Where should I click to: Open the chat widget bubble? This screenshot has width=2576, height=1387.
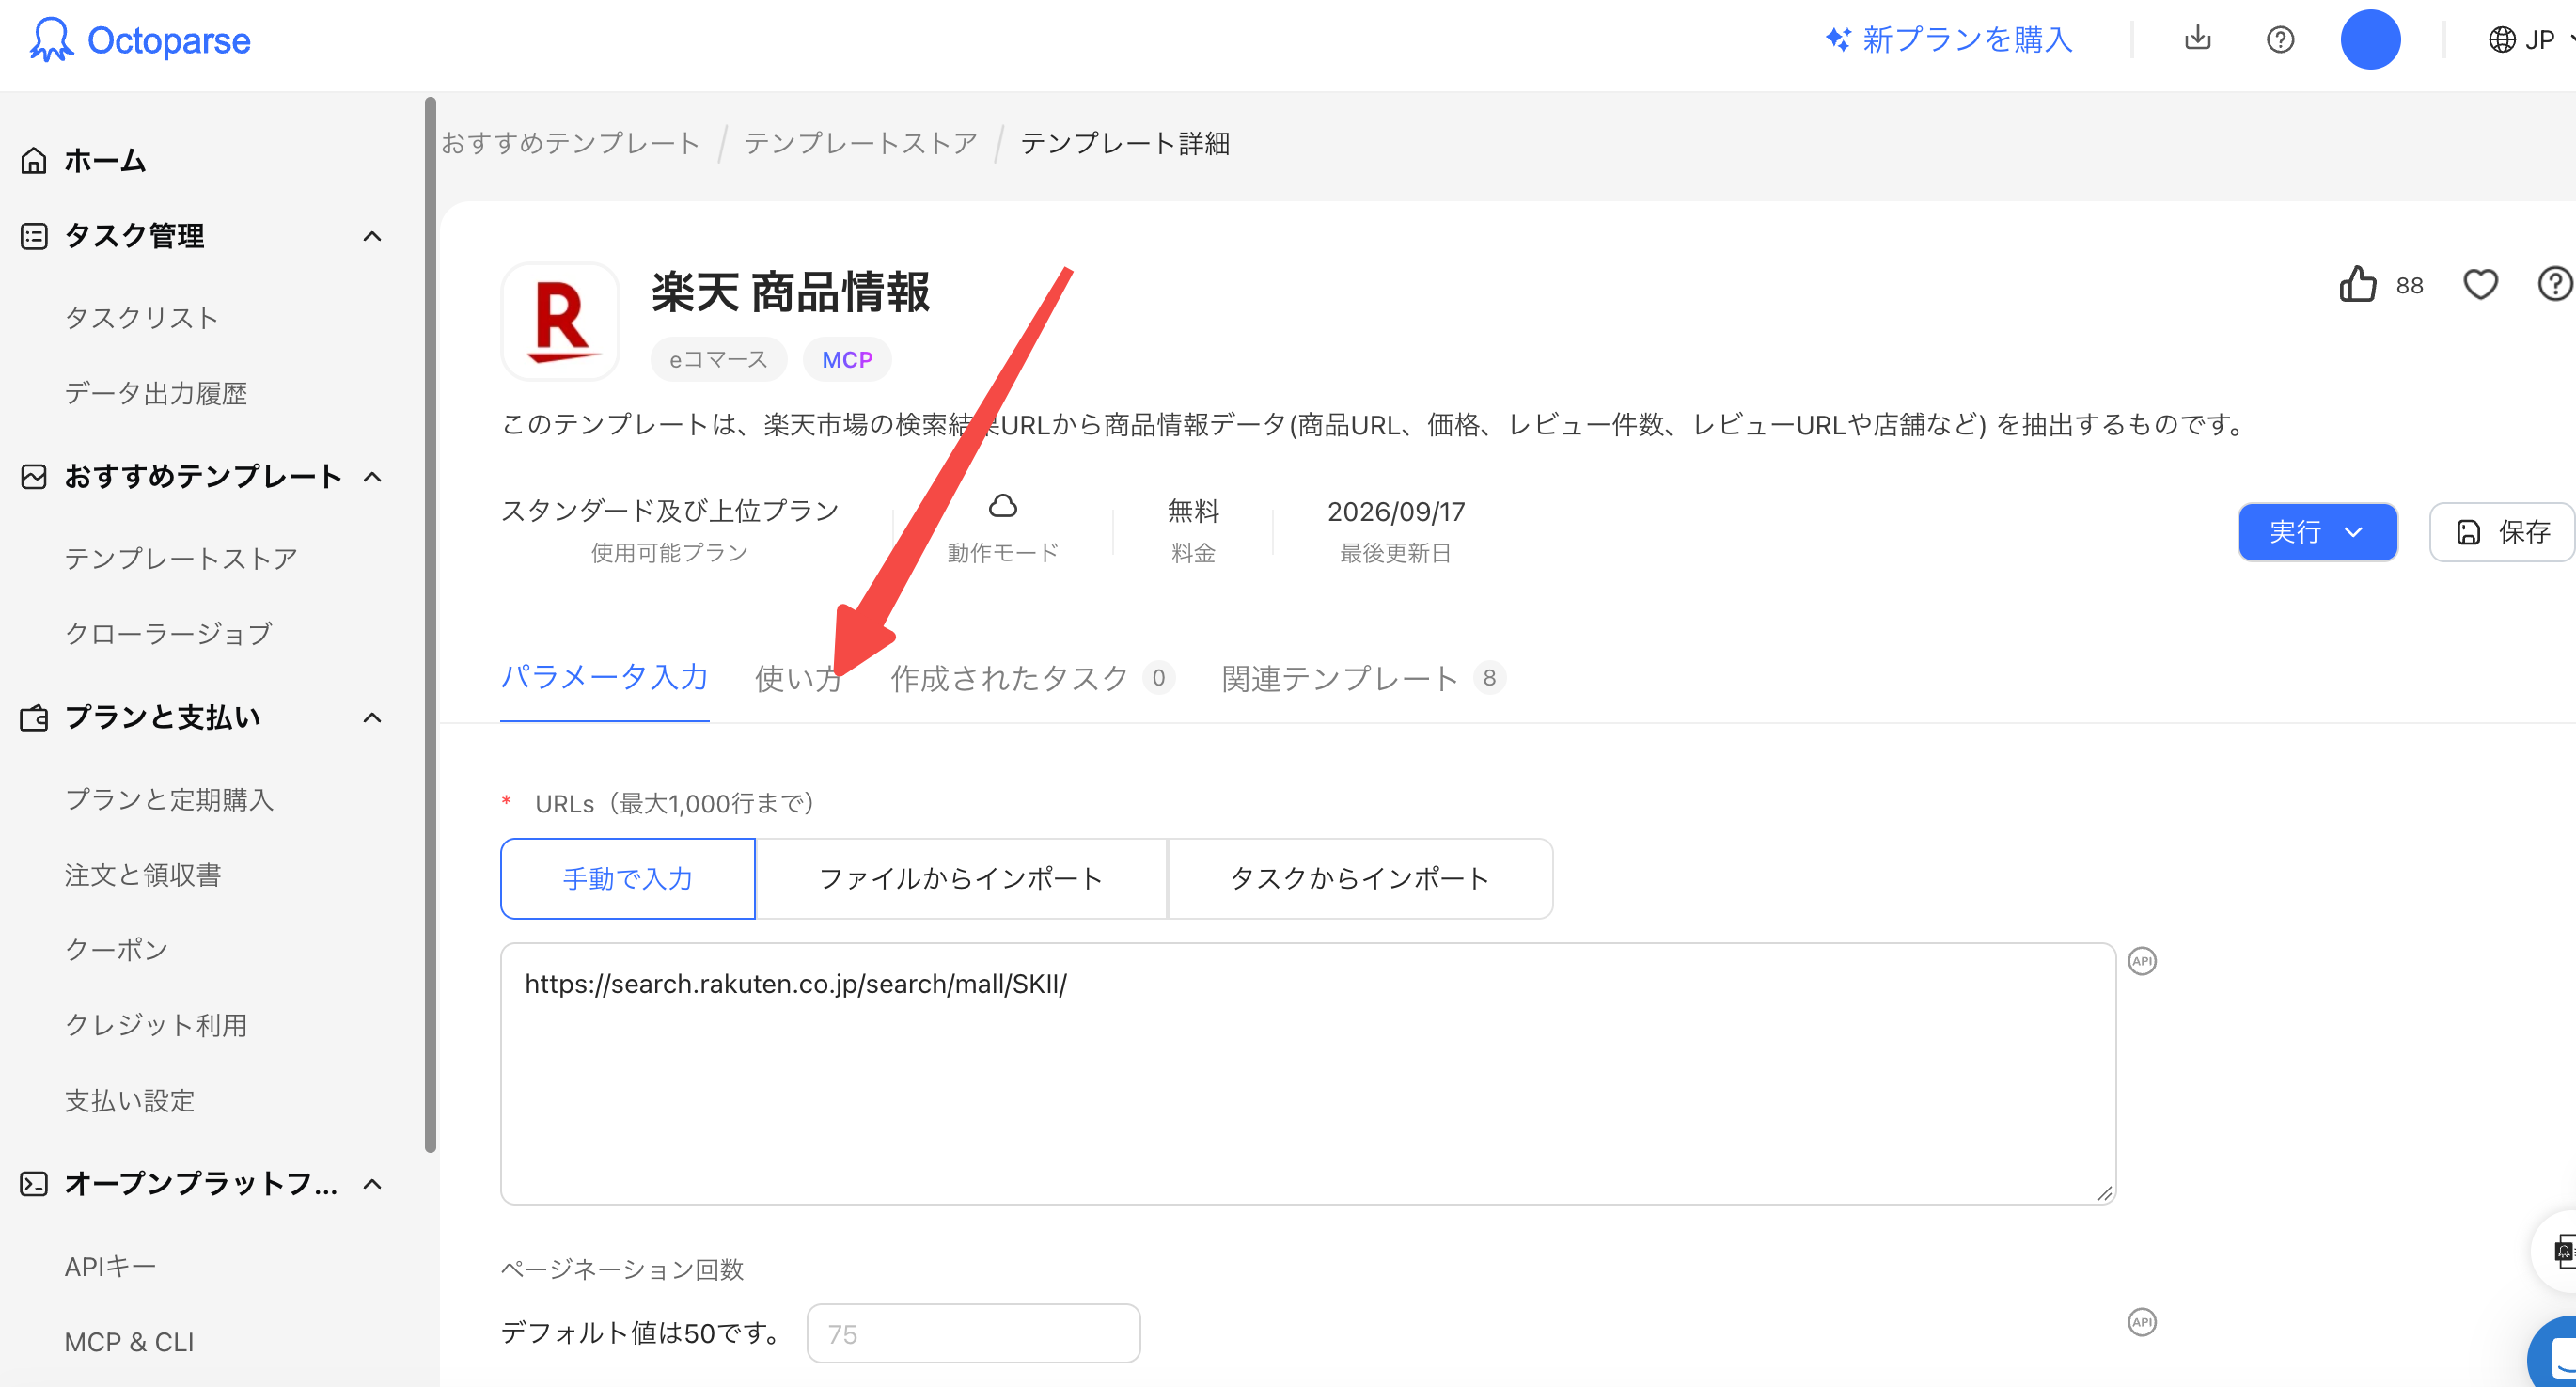pyautogui.click(x=2555, y=1354)
